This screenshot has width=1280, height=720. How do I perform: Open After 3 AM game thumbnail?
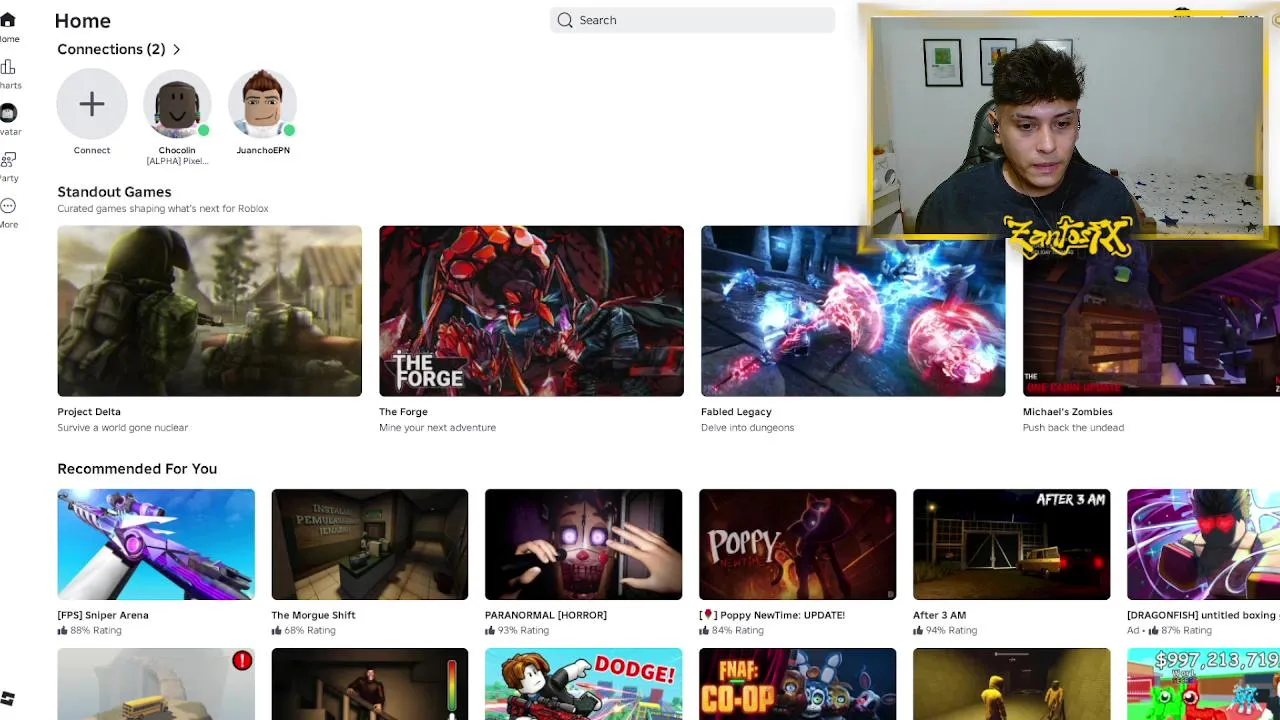coord(1012,545)
